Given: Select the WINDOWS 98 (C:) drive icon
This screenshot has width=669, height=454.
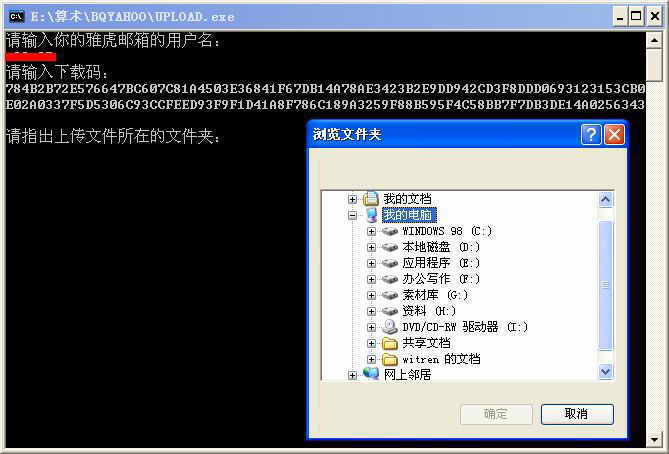Looking at the screenshot, I should [390, 231].
